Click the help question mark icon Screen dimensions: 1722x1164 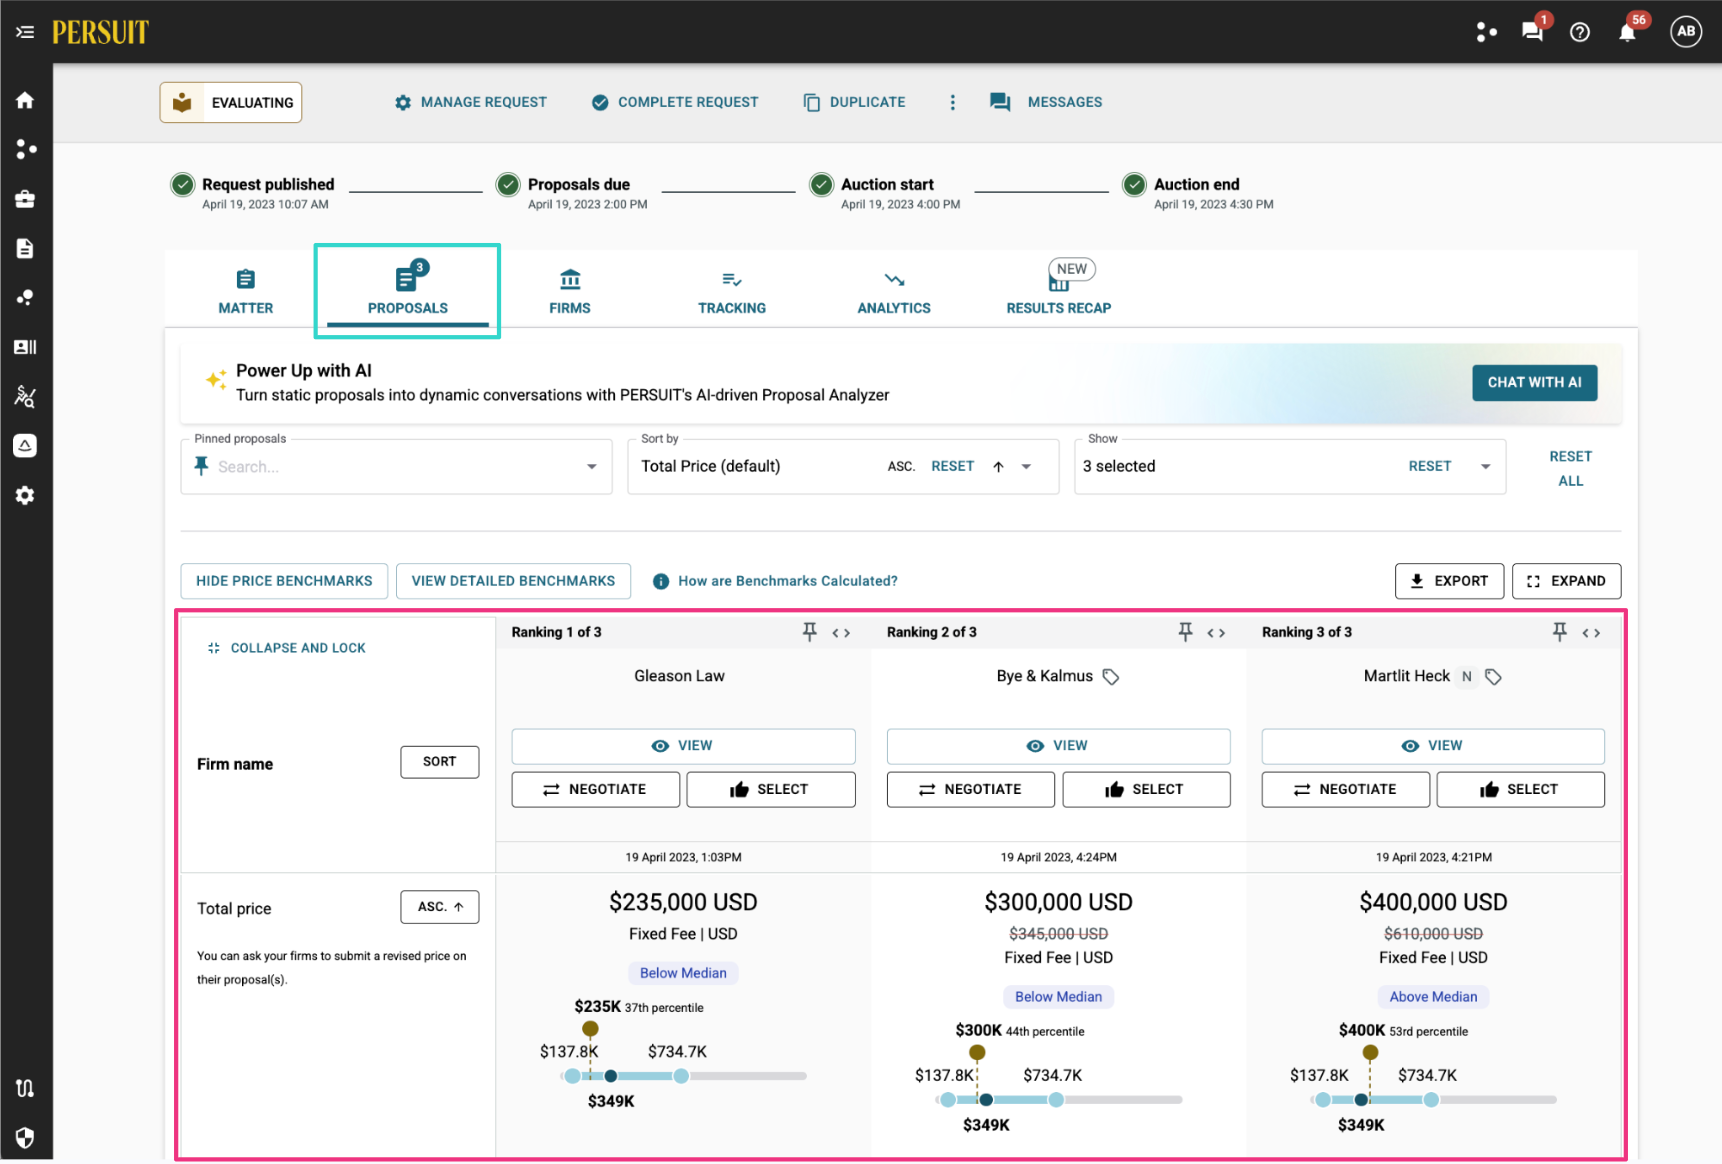tap(1580, 32)
